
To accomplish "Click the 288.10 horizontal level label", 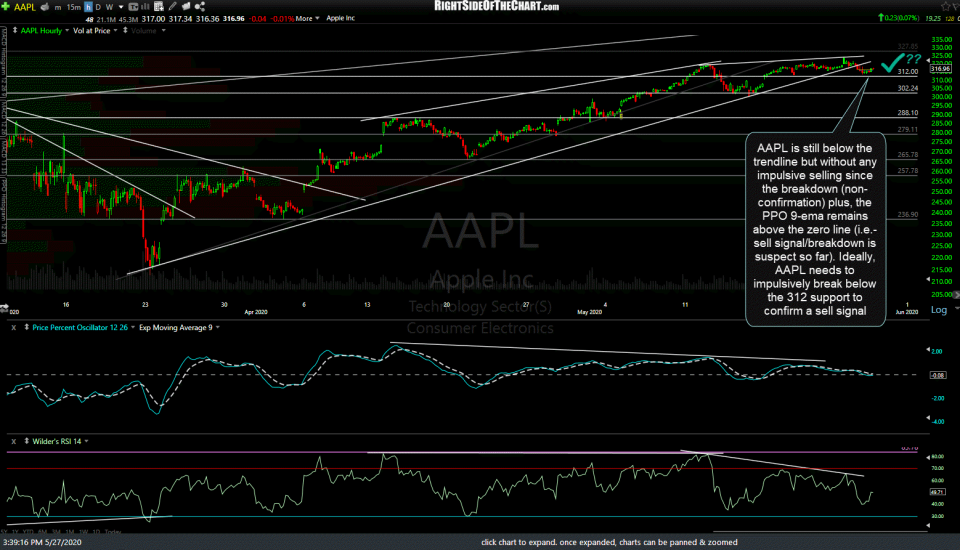I will pyautogui.click(x=908, y=113).
